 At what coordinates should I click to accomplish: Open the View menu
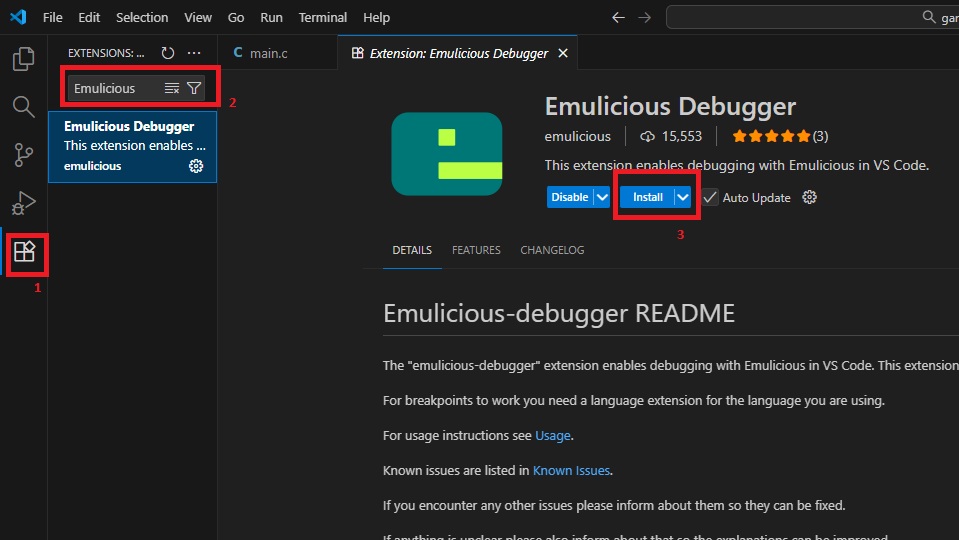tap(198, 18)
